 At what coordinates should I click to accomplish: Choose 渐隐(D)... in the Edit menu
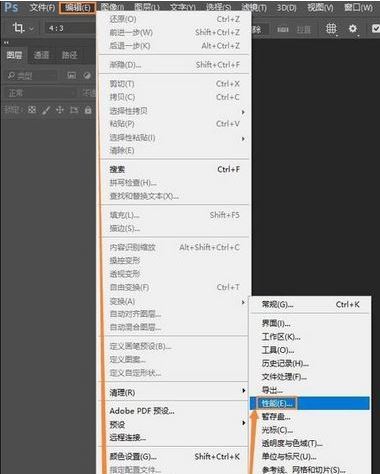tap(174, 65)
